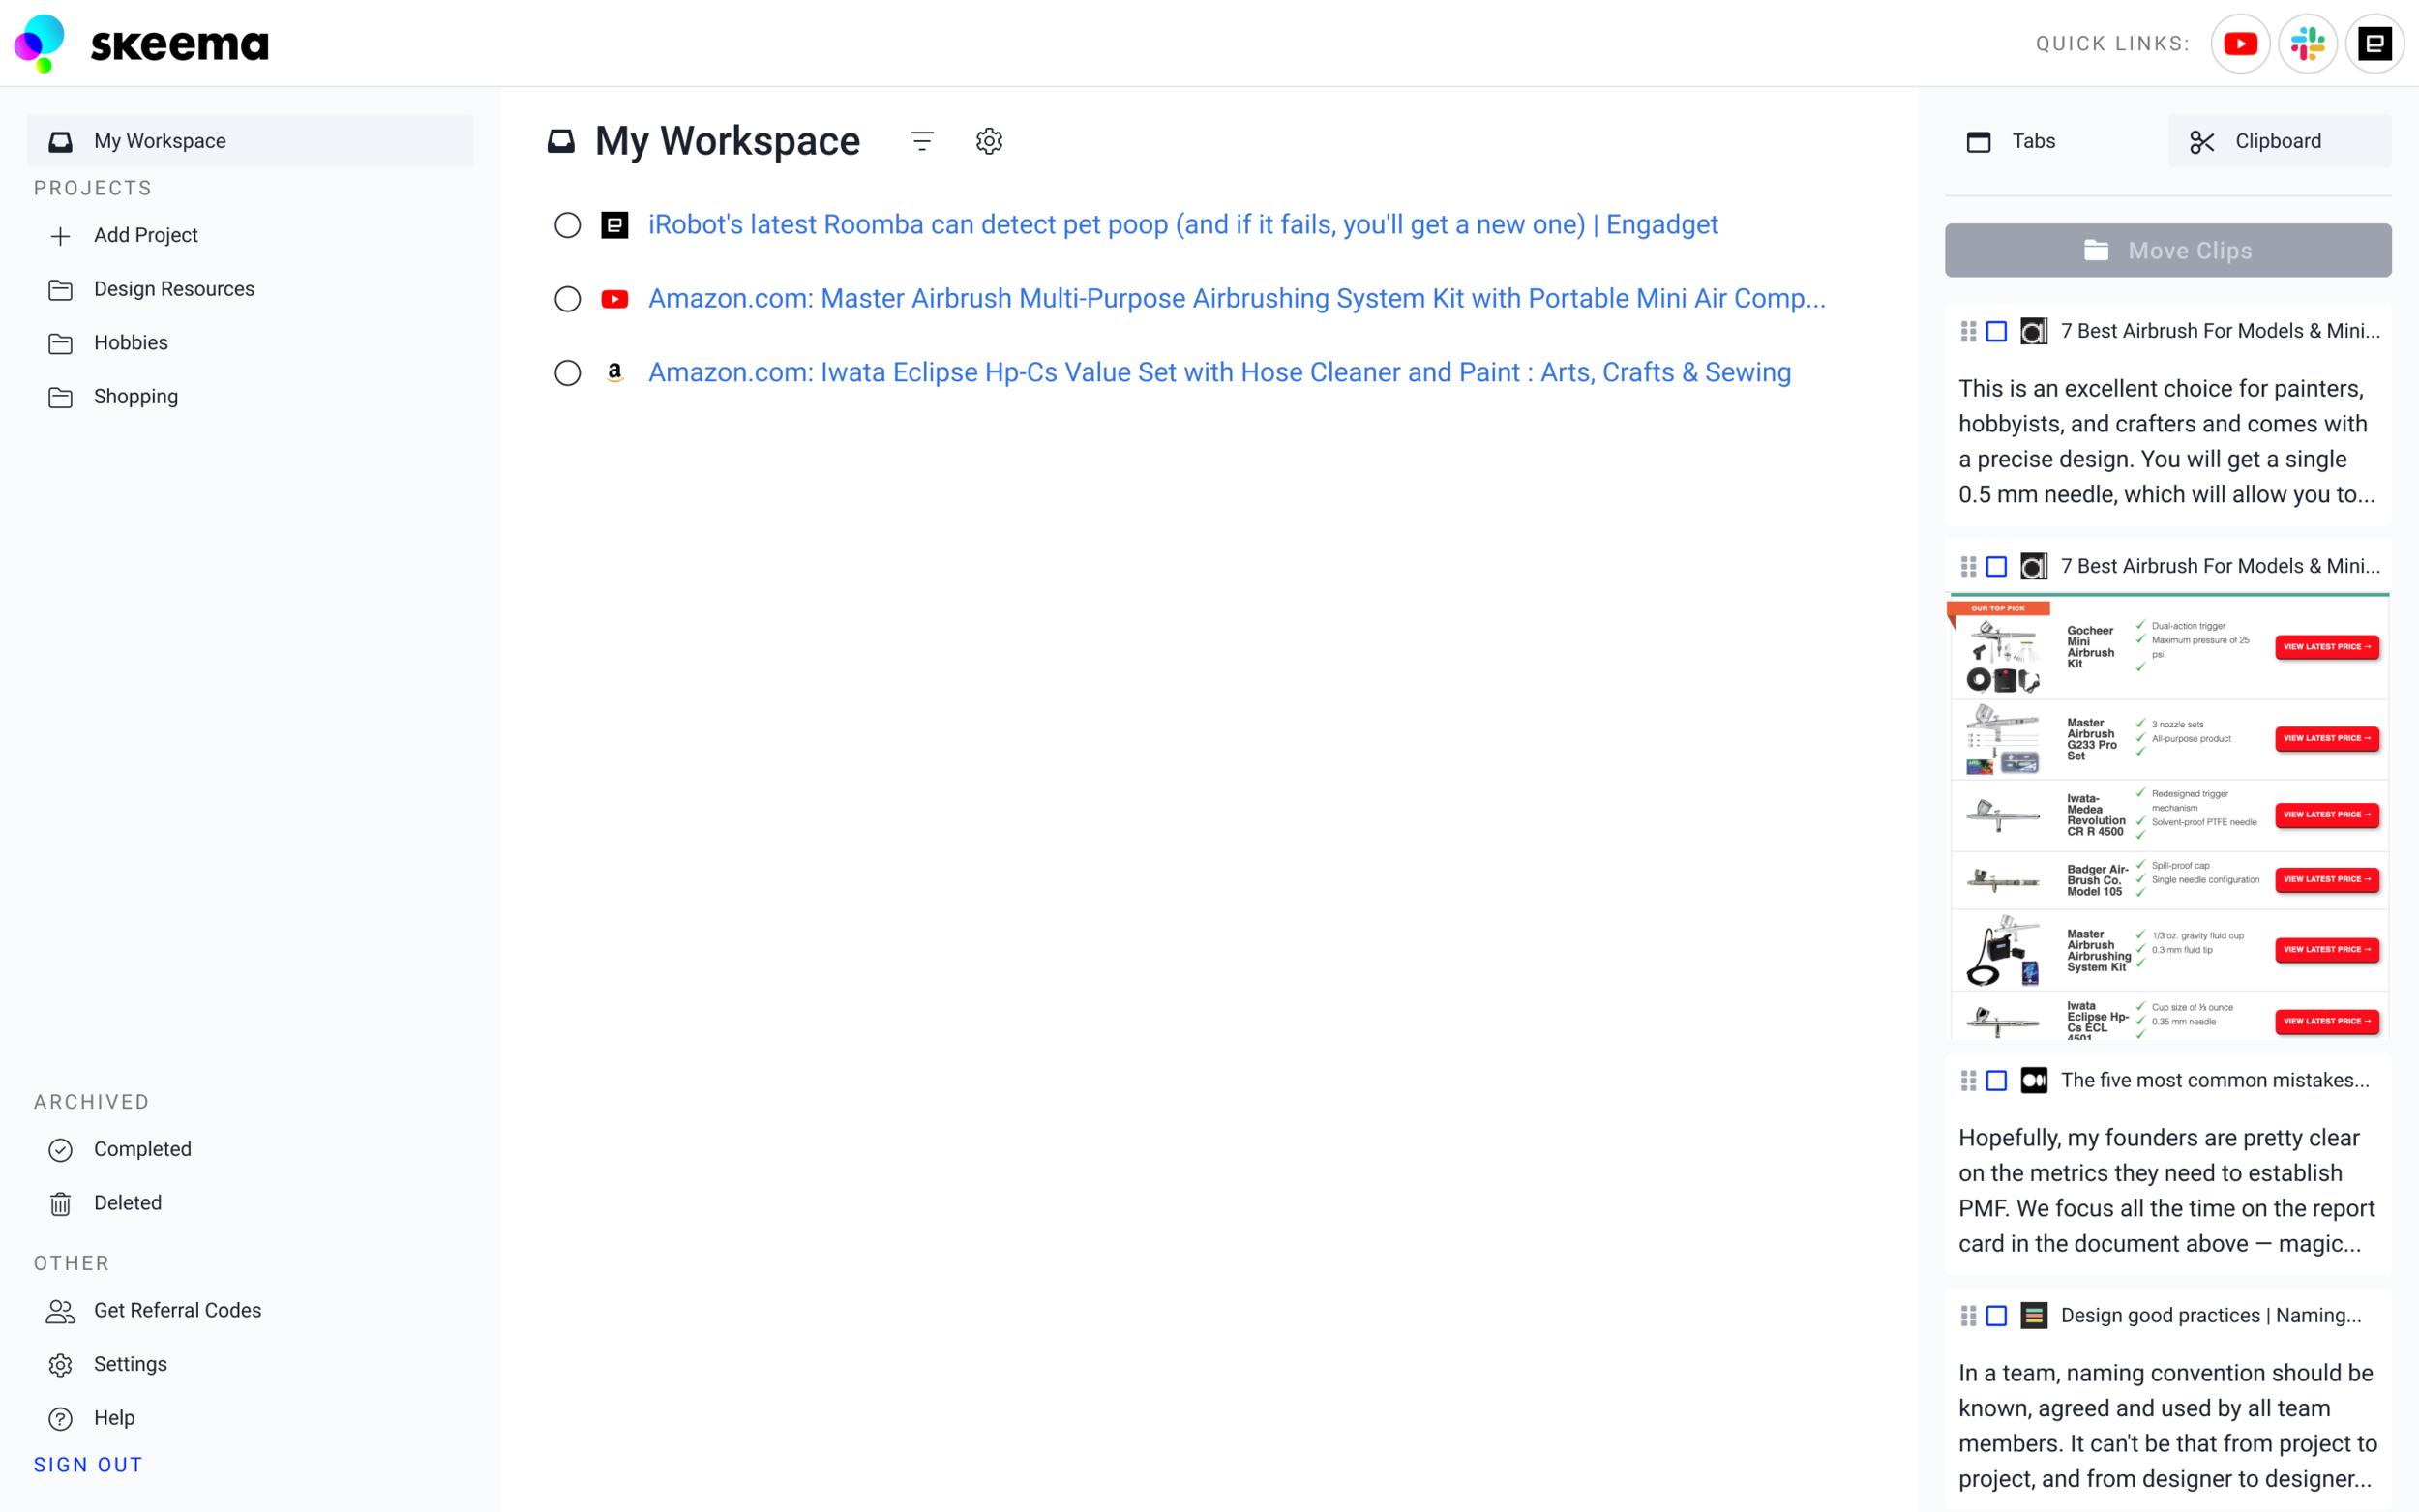This screenshot has width=2419, height=1512.
Task: Mark the Master Airbrush item as complete
Action: [567, 299]
